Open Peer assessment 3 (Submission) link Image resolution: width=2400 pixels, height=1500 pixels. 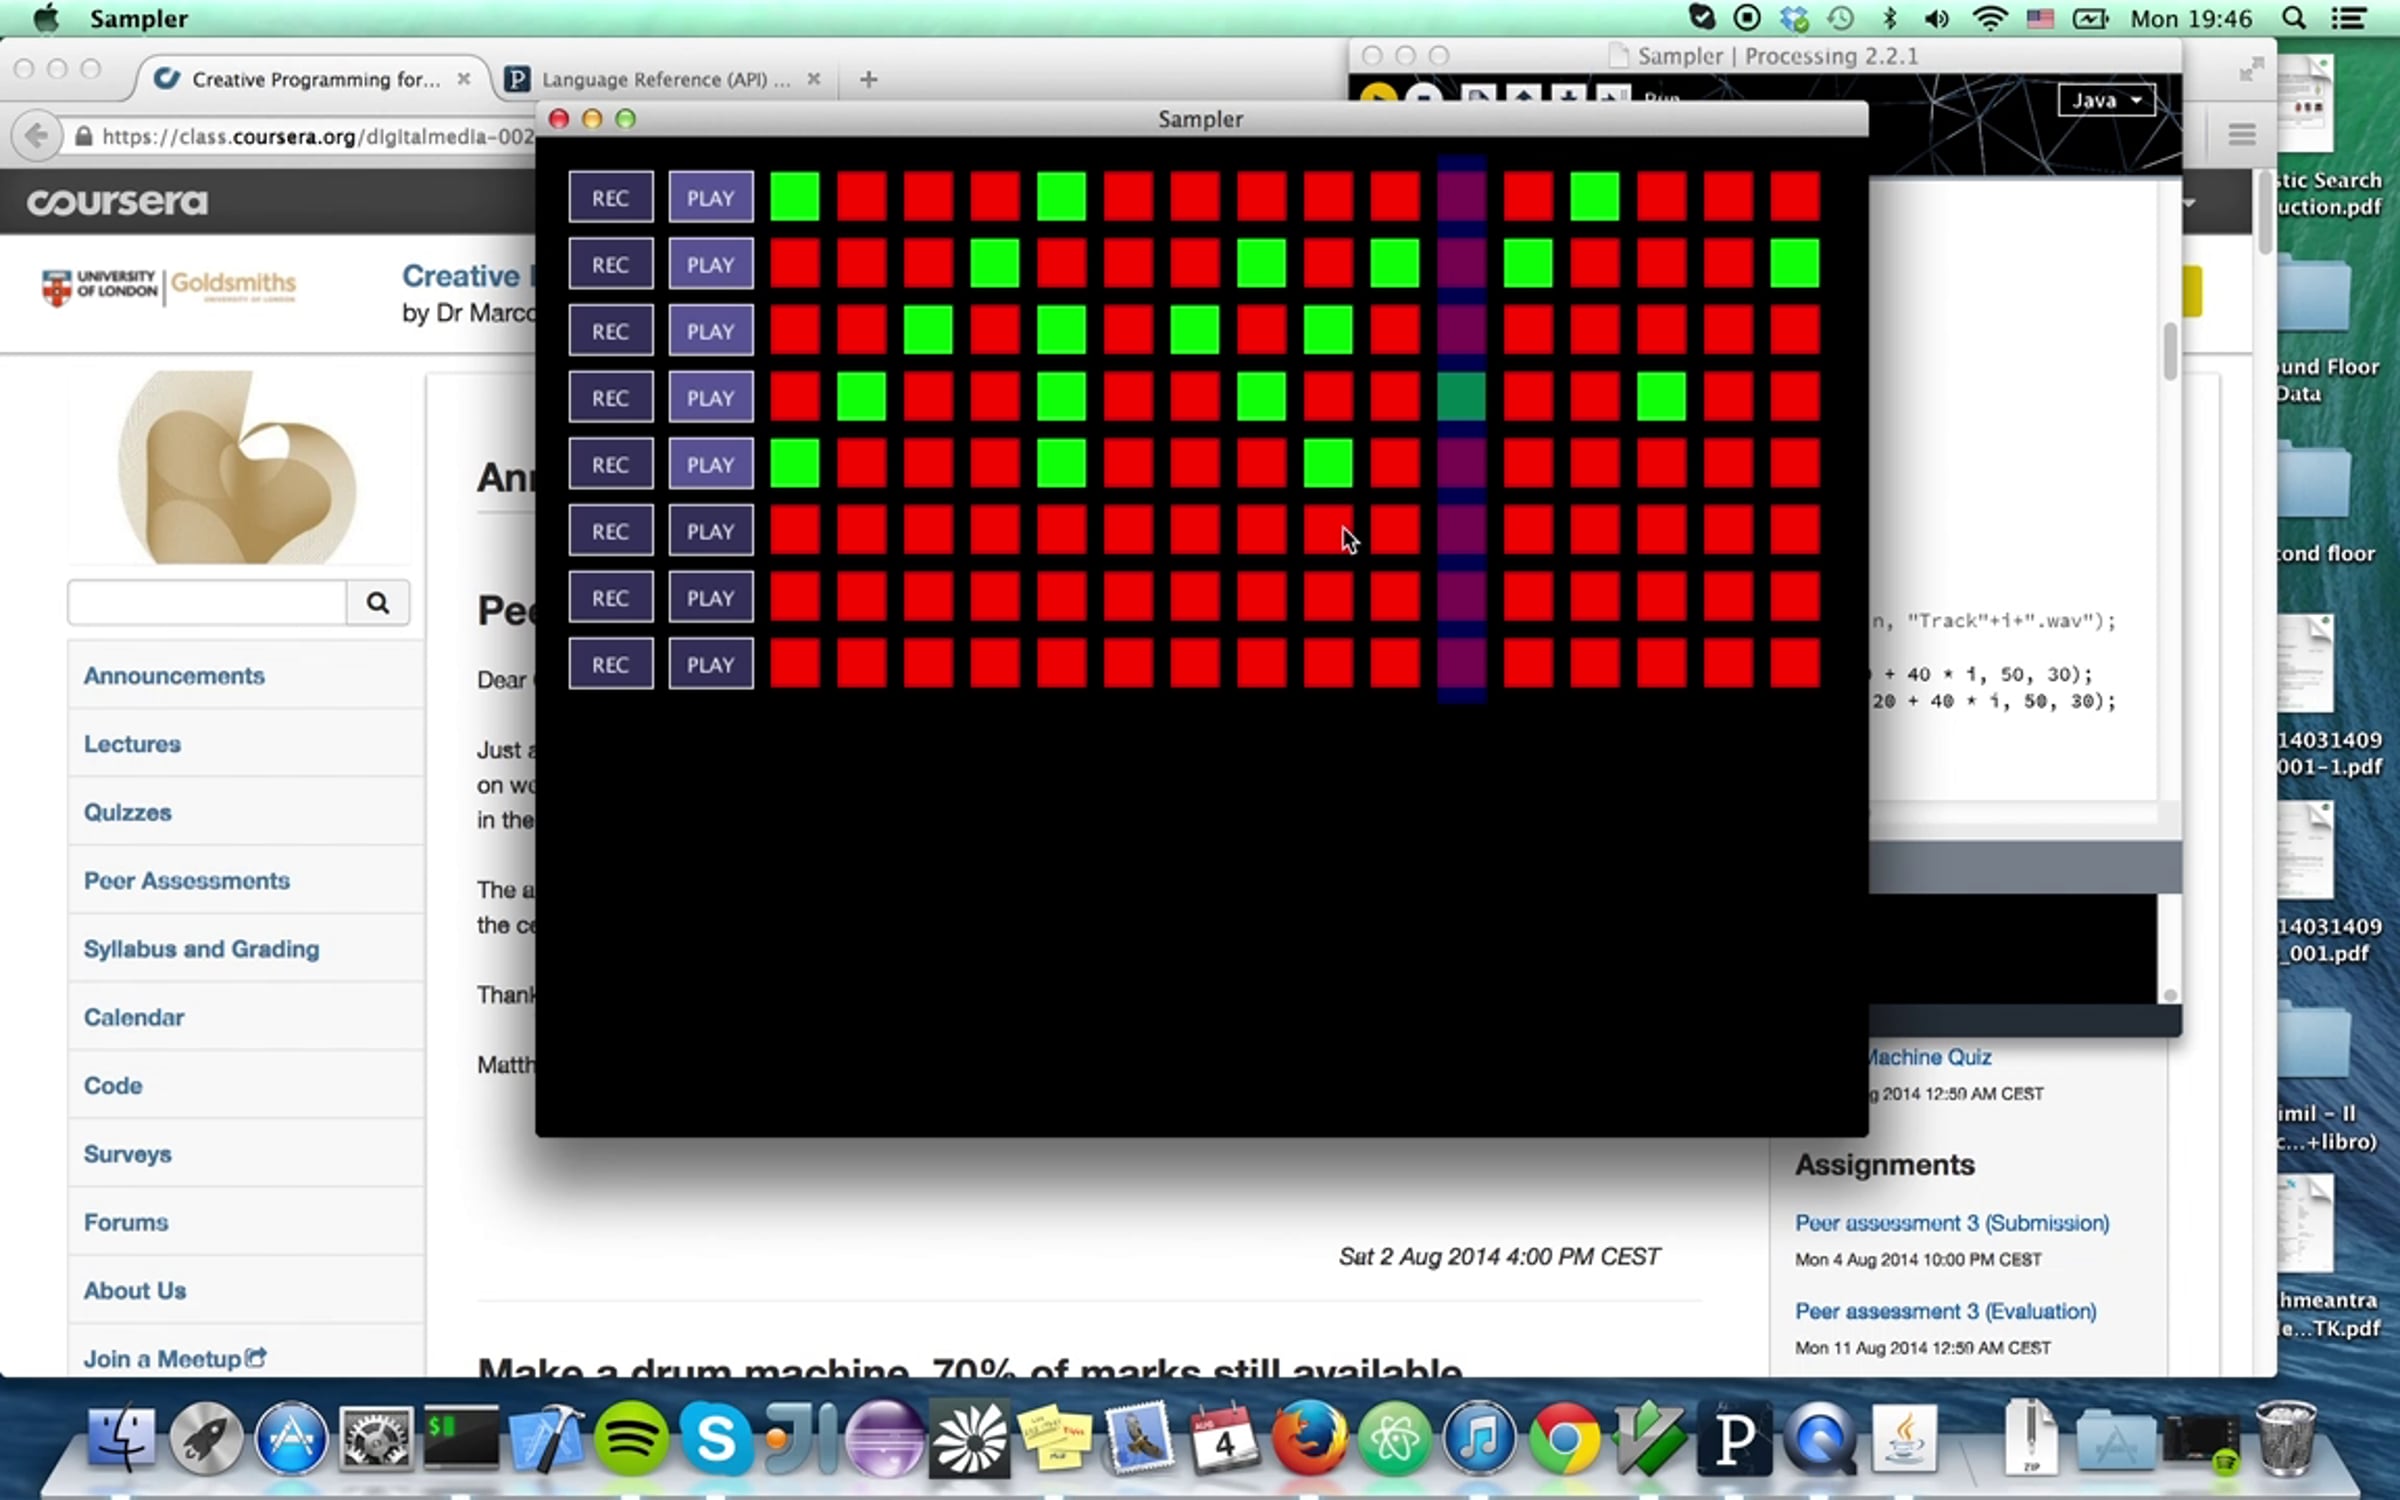point(1951,1223)
